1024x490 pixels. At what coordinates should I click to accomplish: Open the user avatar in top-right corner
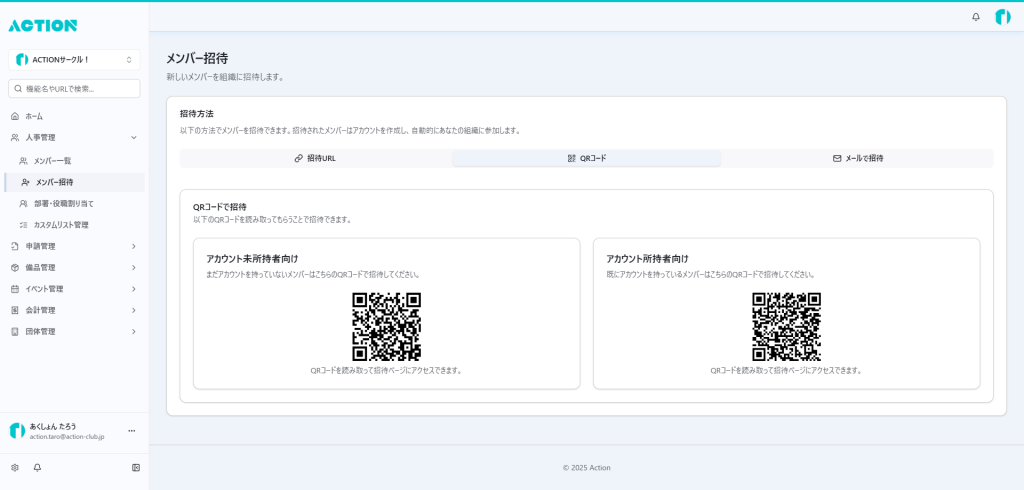click(1002, 17)
